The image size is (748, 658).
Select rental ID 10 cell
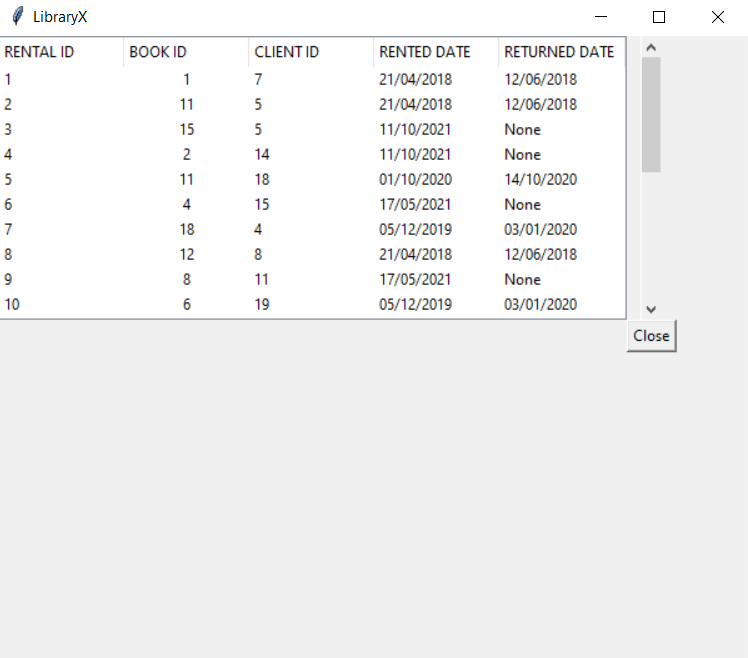coord(12,304)
